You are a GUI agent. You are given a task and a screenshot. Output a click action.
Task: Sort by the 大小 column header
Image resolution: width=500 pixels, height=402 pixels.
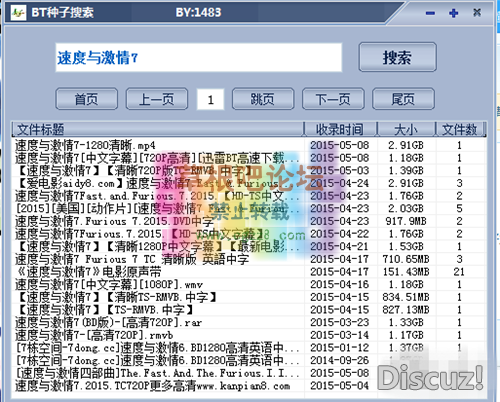(x=406, y=129)
